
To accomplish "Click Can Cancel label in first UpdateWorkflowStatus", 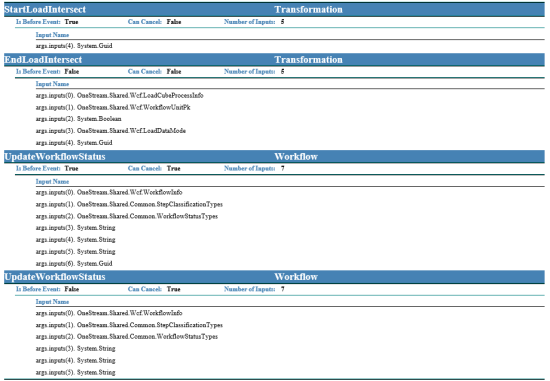I will point(145,168).
